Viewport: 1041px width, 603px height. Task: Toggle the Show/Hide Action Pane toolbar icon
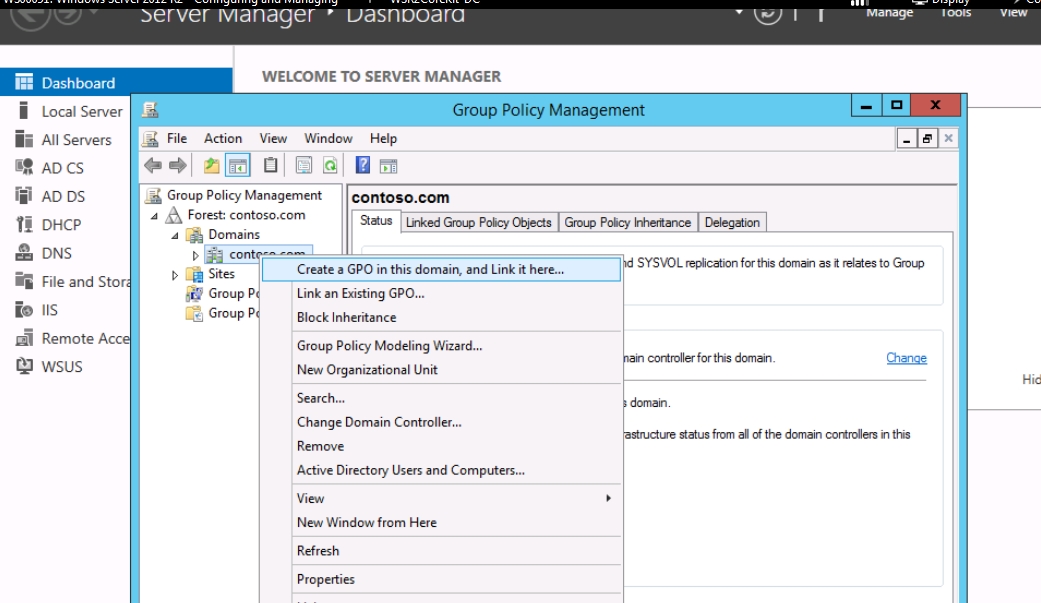coord(388,166)
